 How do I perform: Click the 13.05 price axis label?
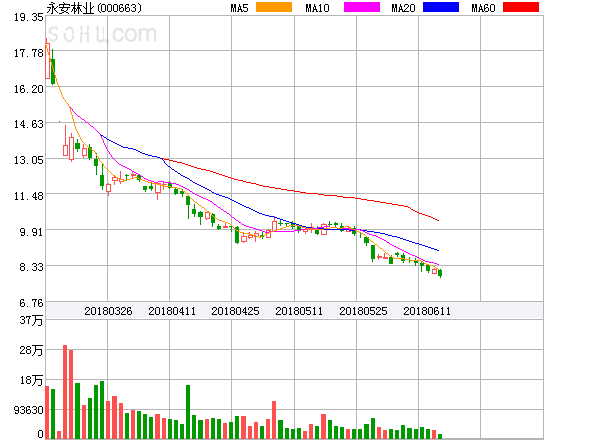click(29, 160)
